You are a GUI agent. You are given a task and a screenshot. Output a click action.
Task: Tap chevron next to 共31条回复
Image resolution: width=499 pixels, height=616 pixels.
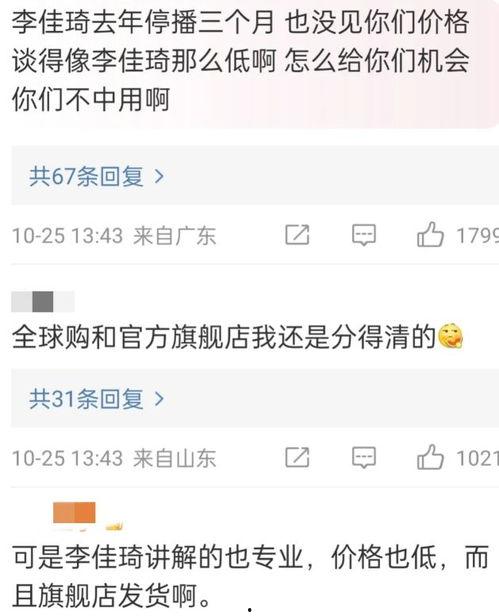click(159, 399)
